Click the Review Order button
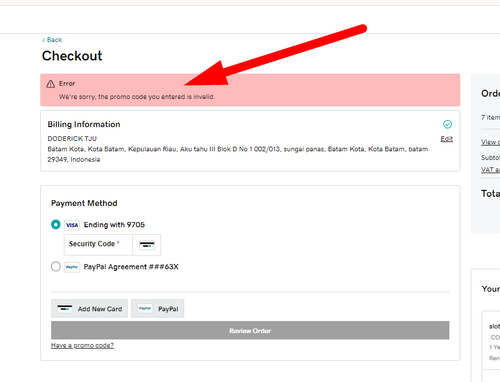This screenshot has height=382, width=500. (x=250, y=330)
